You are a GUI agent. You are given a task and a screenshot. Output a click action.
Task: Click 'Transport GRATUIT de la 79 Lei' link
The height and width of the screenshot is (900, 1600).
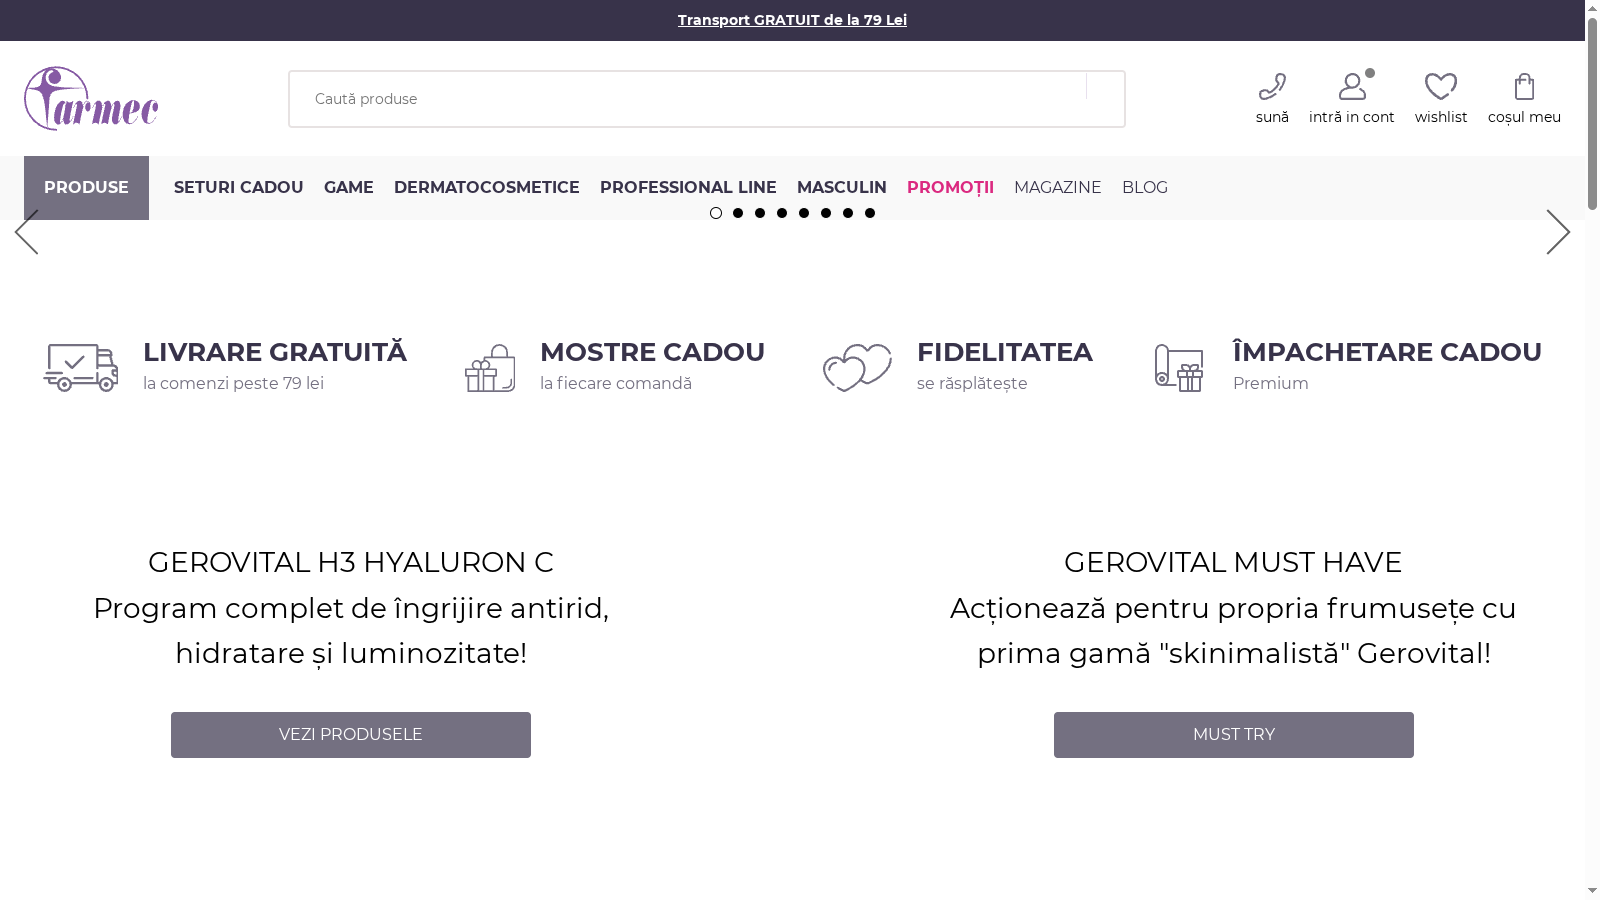792,20
